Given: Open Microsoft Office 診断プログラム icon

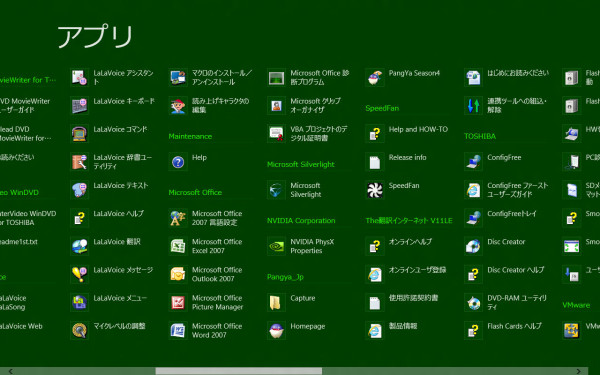Looking at the screenshot, I should pyautogui.click(x=276, y=78).
